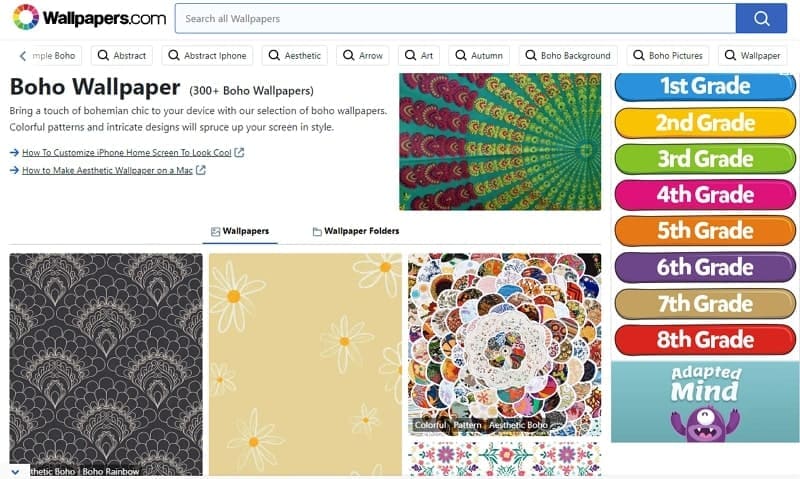Click the blue search magnifier button
The height and width of the screenshot is (479, 800).
point(761,18)
